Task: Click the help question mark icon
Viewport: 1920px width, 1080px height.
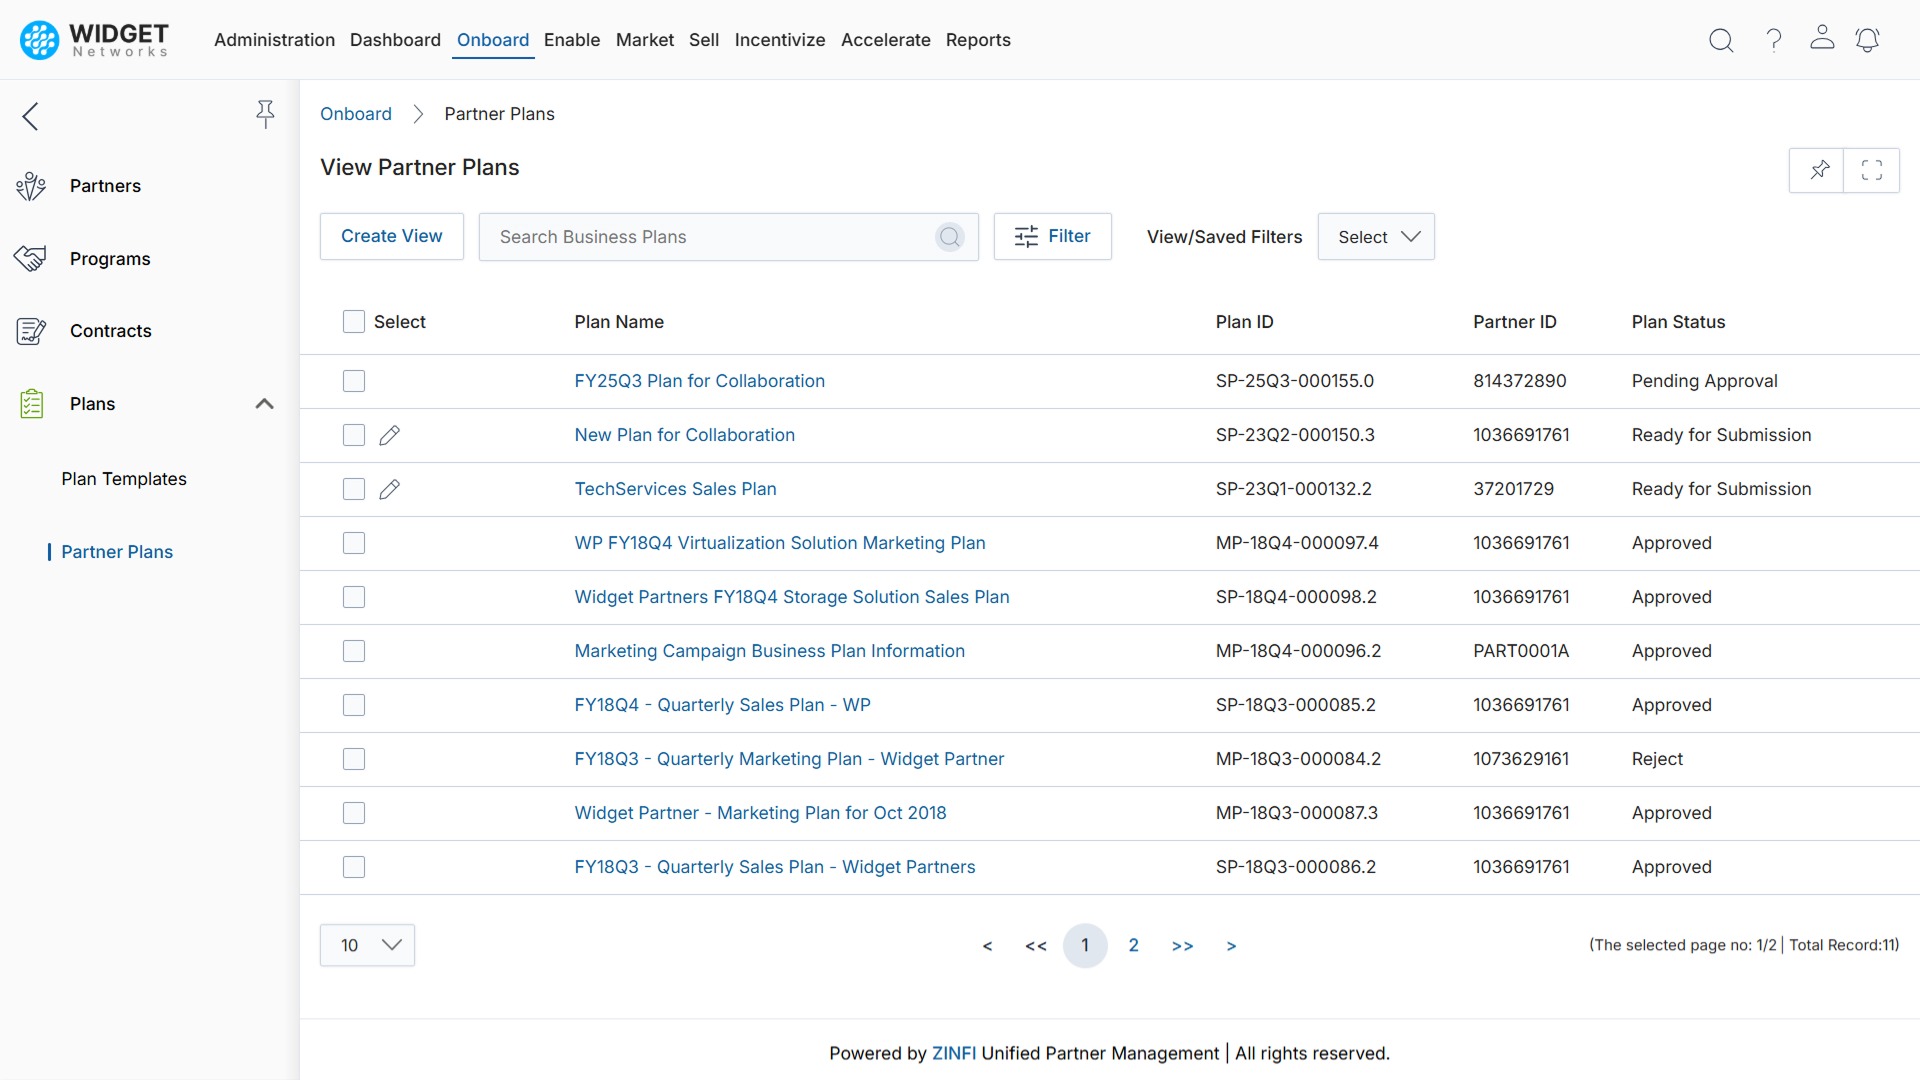Action: click(x=1772, y=40)
